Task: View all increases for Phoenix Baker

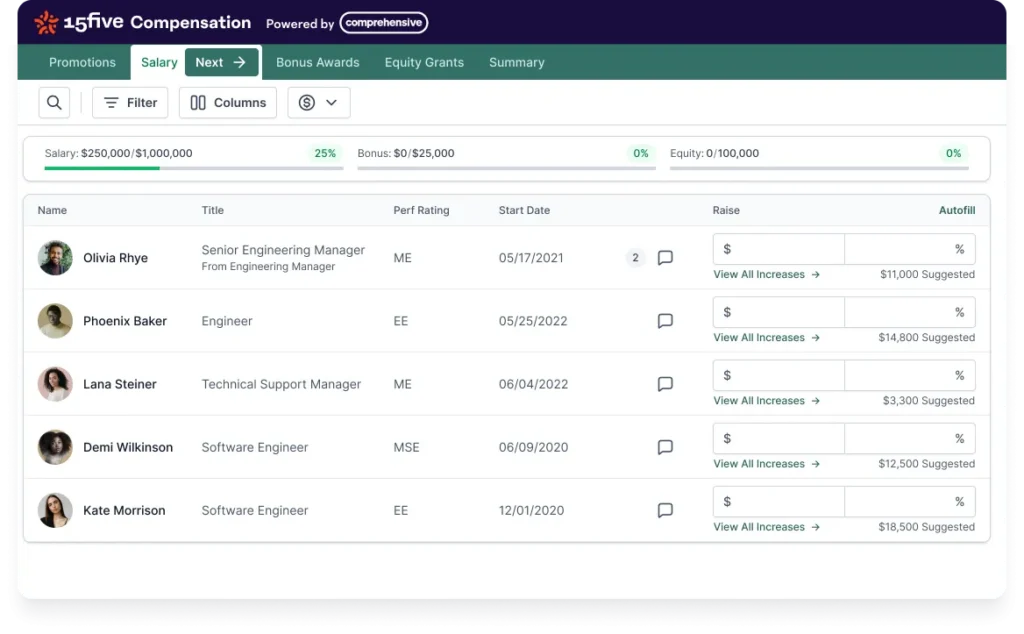Action: point(766,337)
